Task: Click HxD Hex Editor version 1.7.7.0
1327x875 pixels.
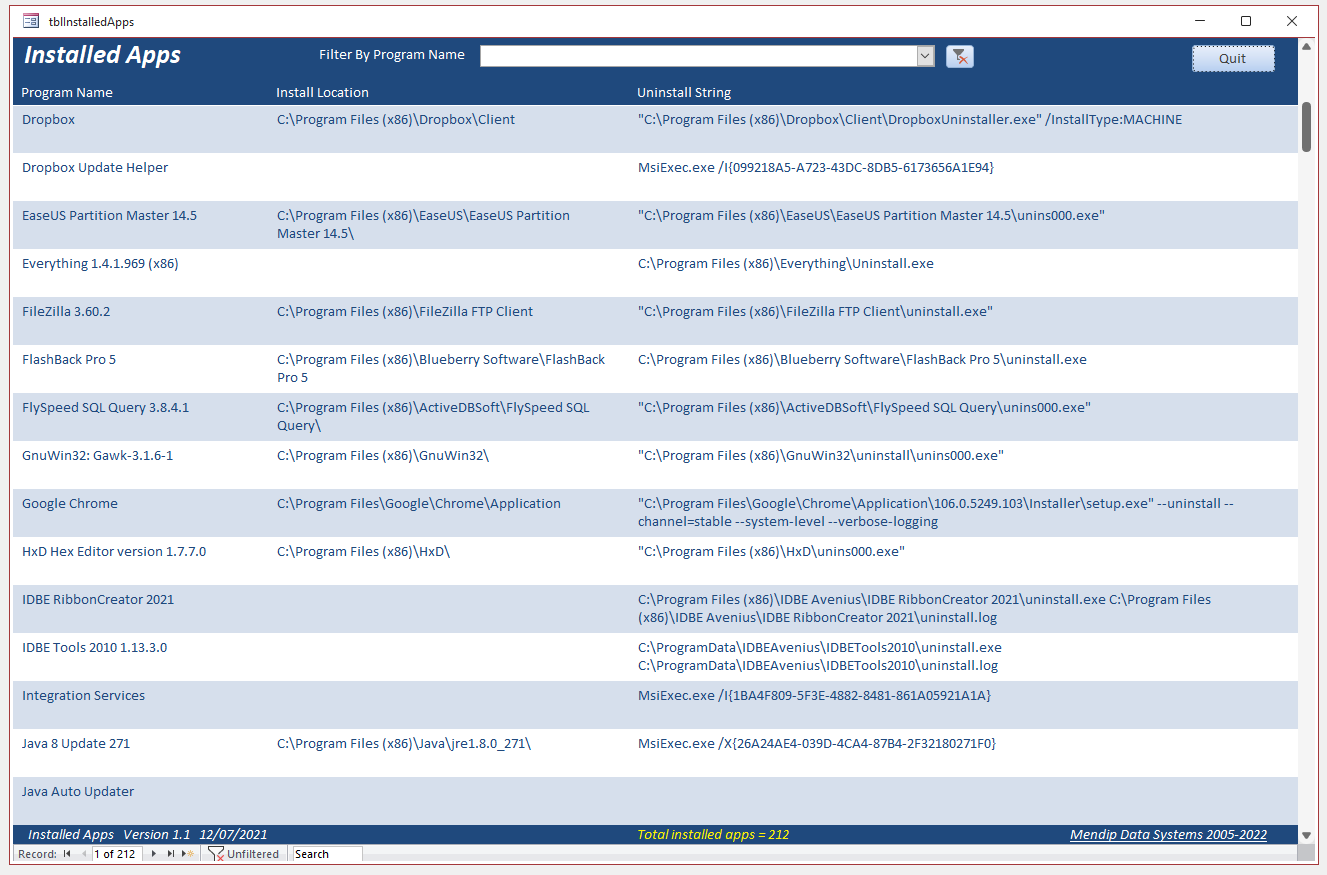Action: click(x=114, y=551)
